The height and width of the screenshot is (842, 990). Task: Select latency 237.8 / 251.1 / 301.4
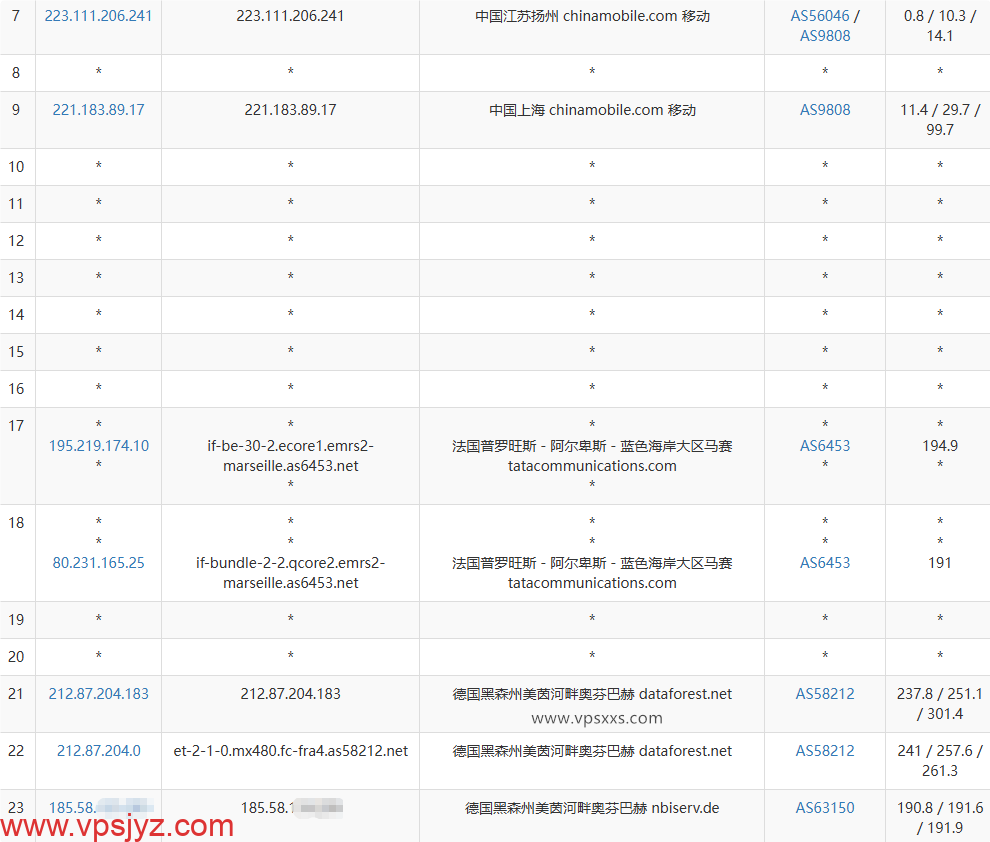[939, 704]
